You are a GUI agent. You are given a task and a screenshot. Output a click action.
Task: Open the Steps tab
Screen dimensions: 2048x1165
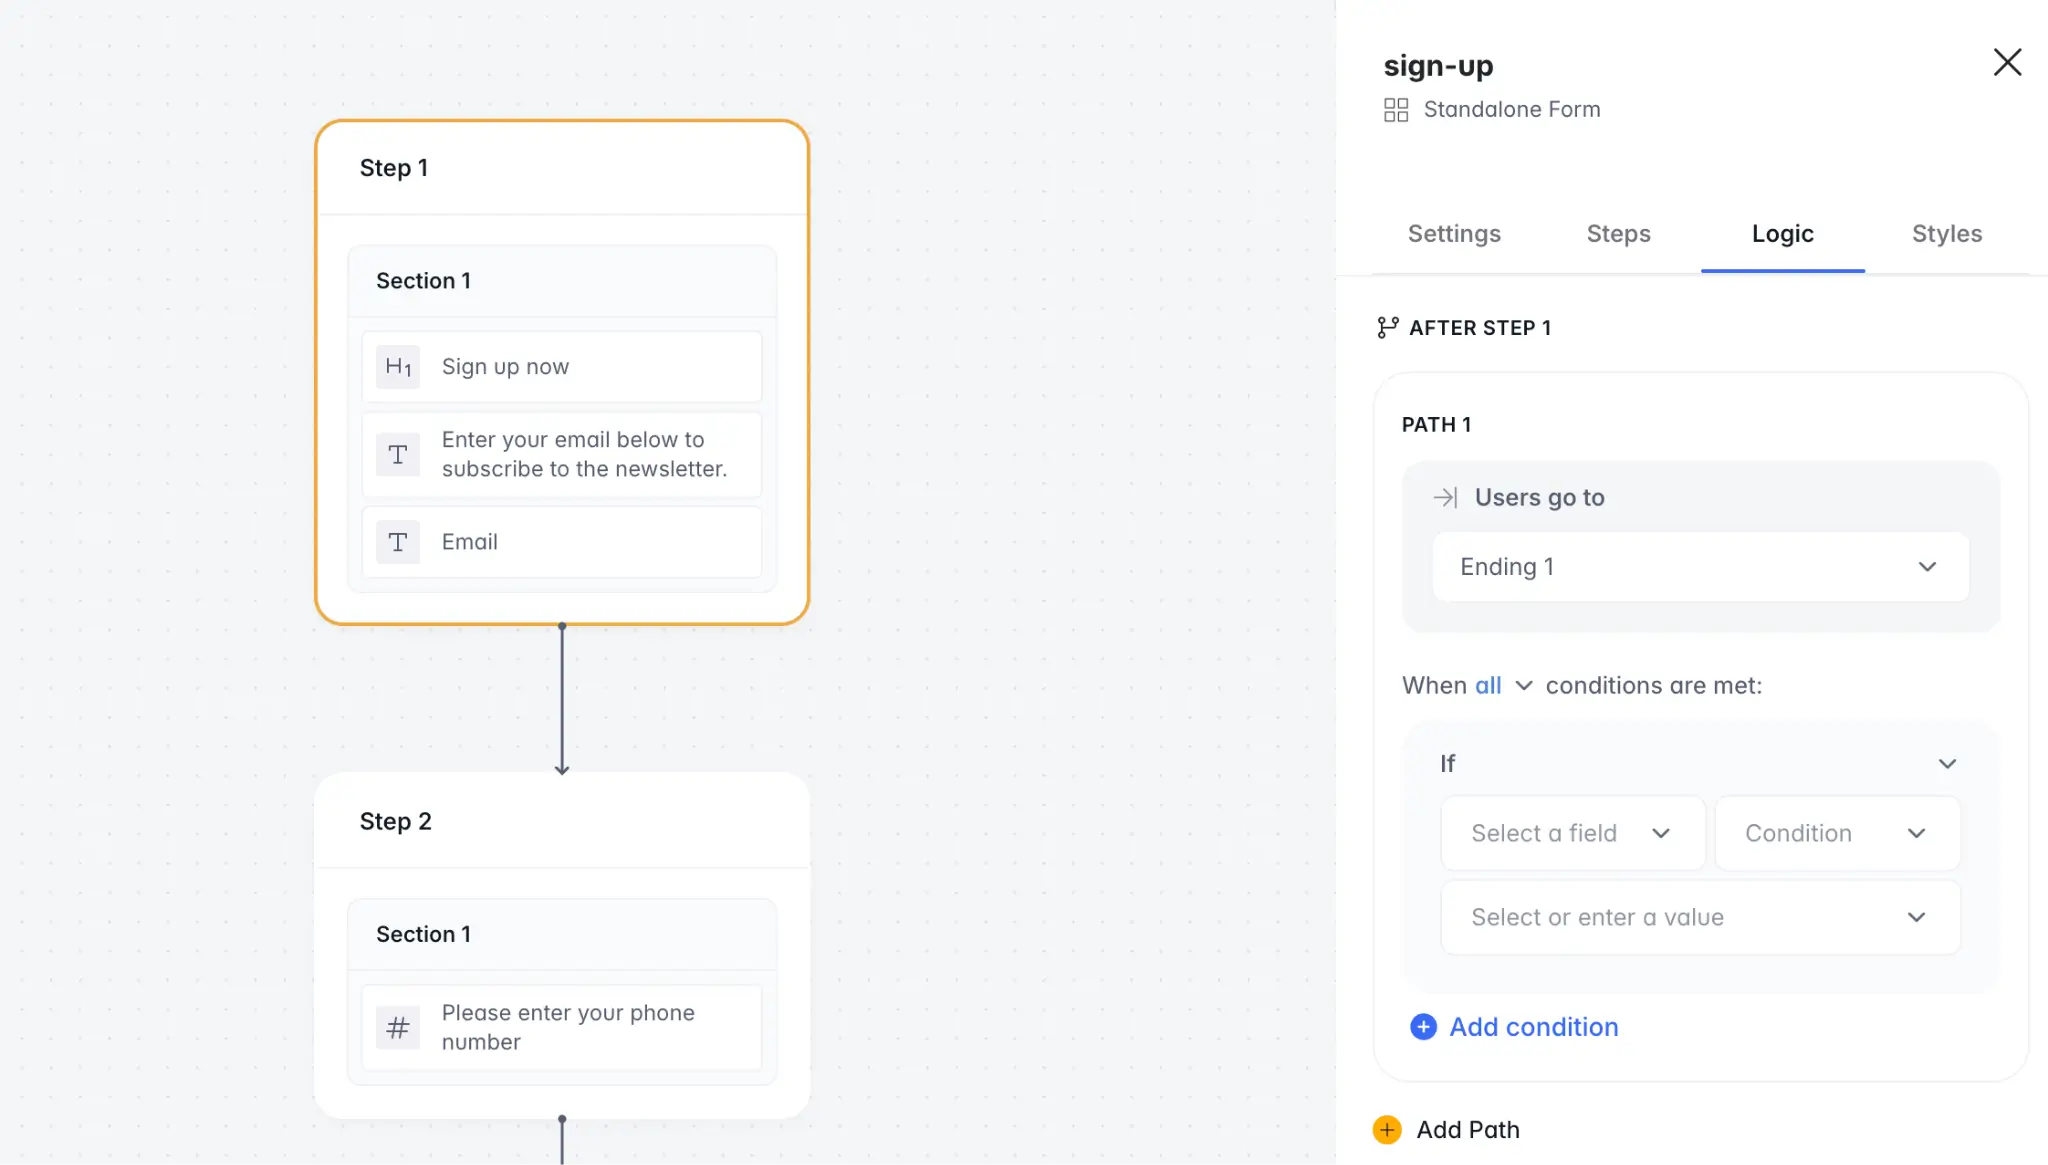[x=1618, y=234]
